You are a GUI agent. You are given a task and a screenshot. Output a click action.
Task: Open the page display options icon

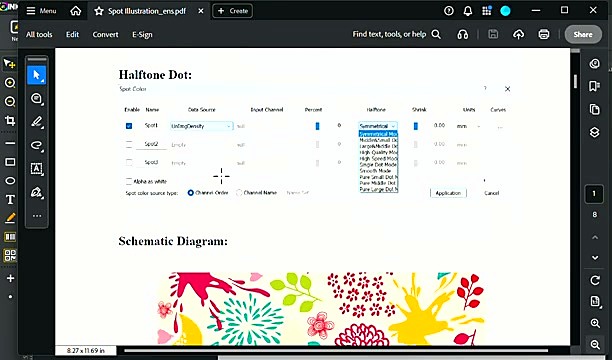[595, 301]
